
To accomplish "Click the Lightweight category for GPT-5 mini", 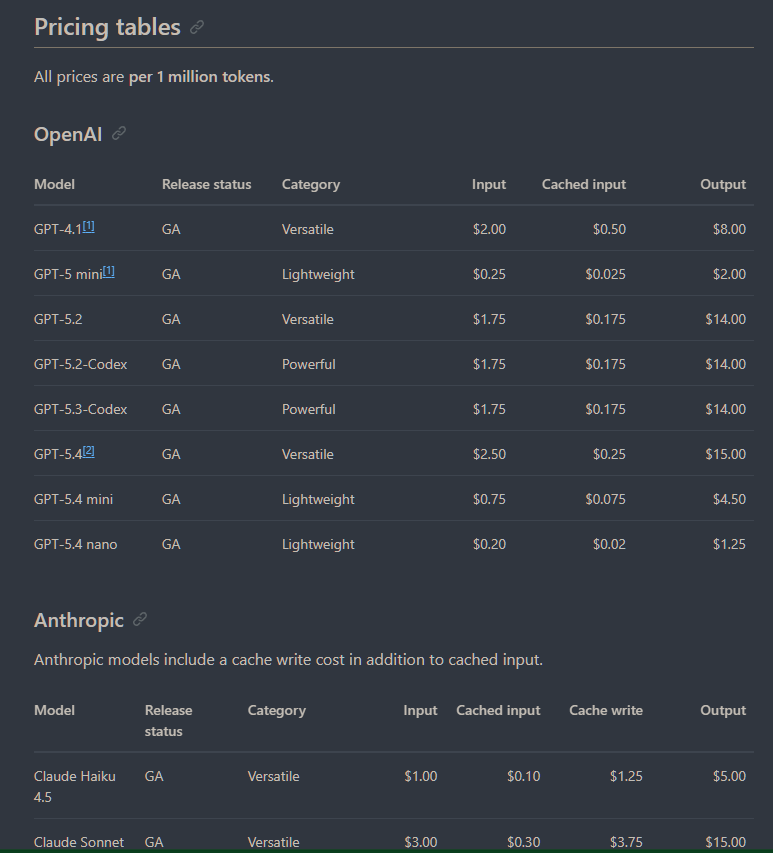I will tap(318, 275).
